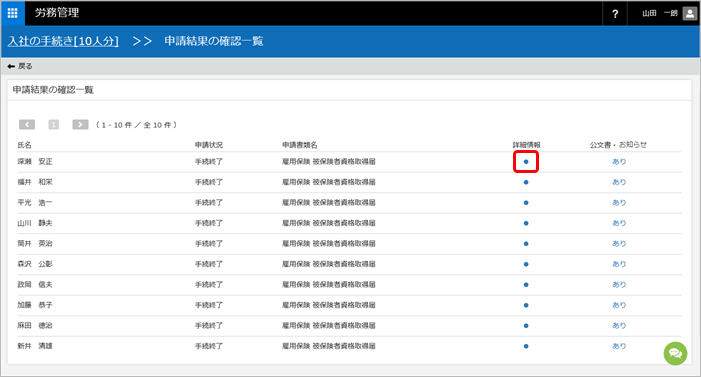The image size is (701, 377).
Task: Click the 労務管理 title in top bar
Action: [57, 13]
